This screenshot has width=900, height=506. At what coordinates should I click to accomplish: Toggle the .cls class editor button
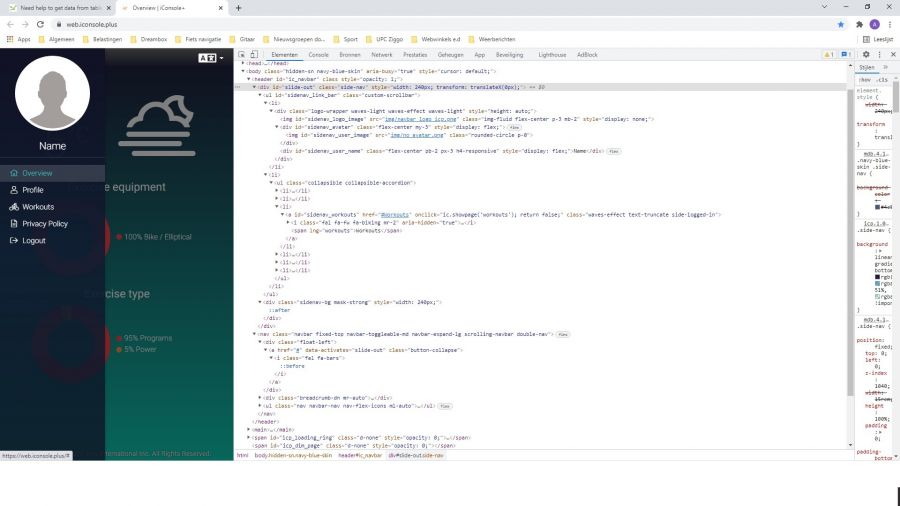(x=882, y=80)
